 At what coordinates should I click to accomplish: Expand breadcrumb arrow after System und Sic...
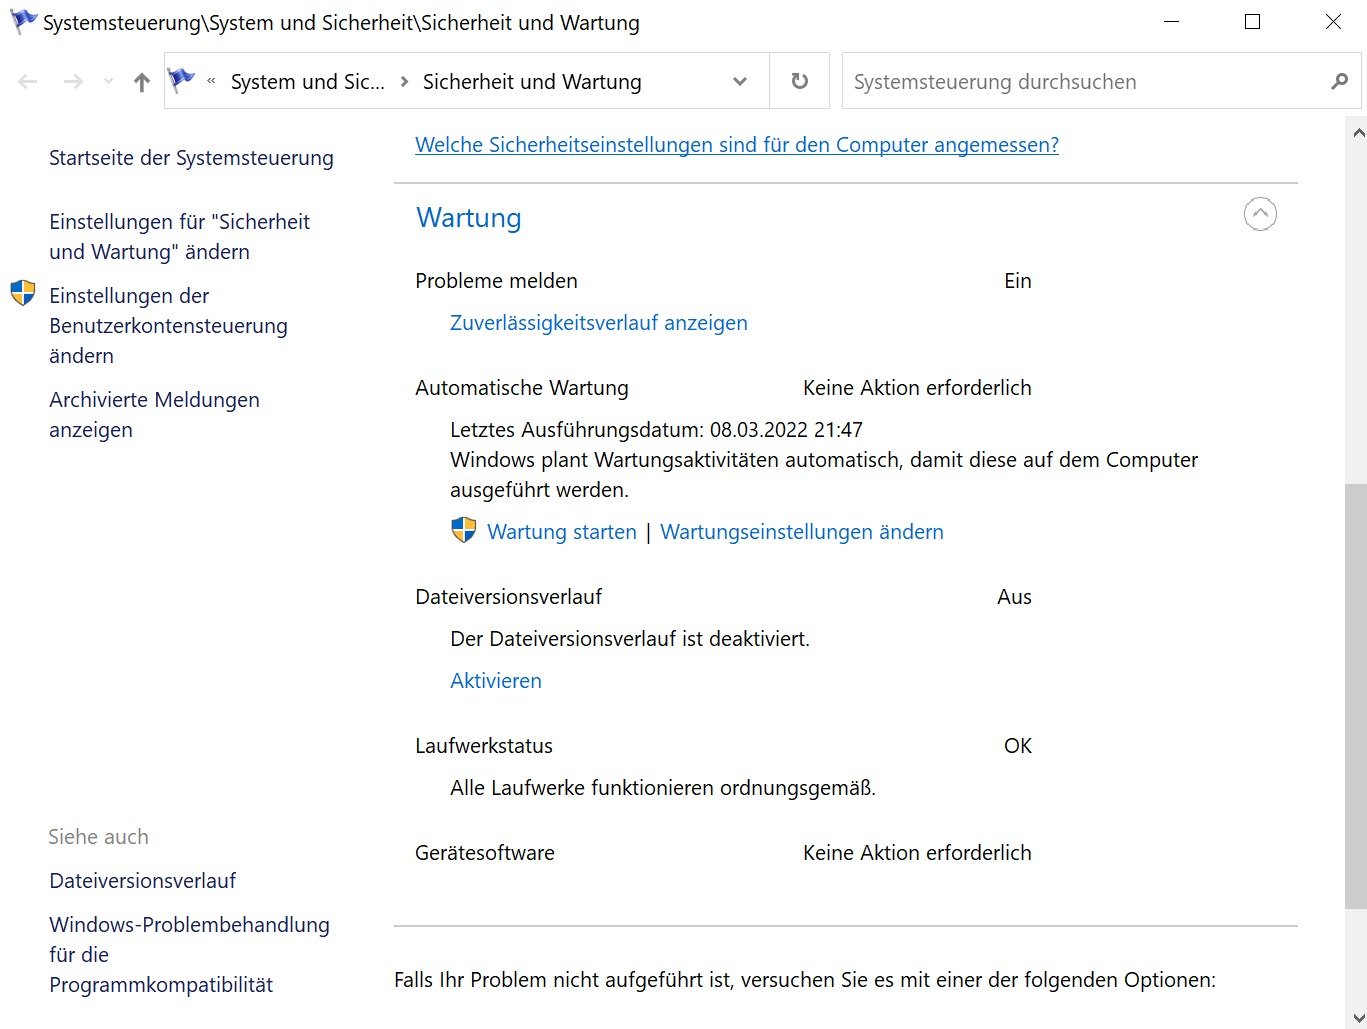(404, 82)
